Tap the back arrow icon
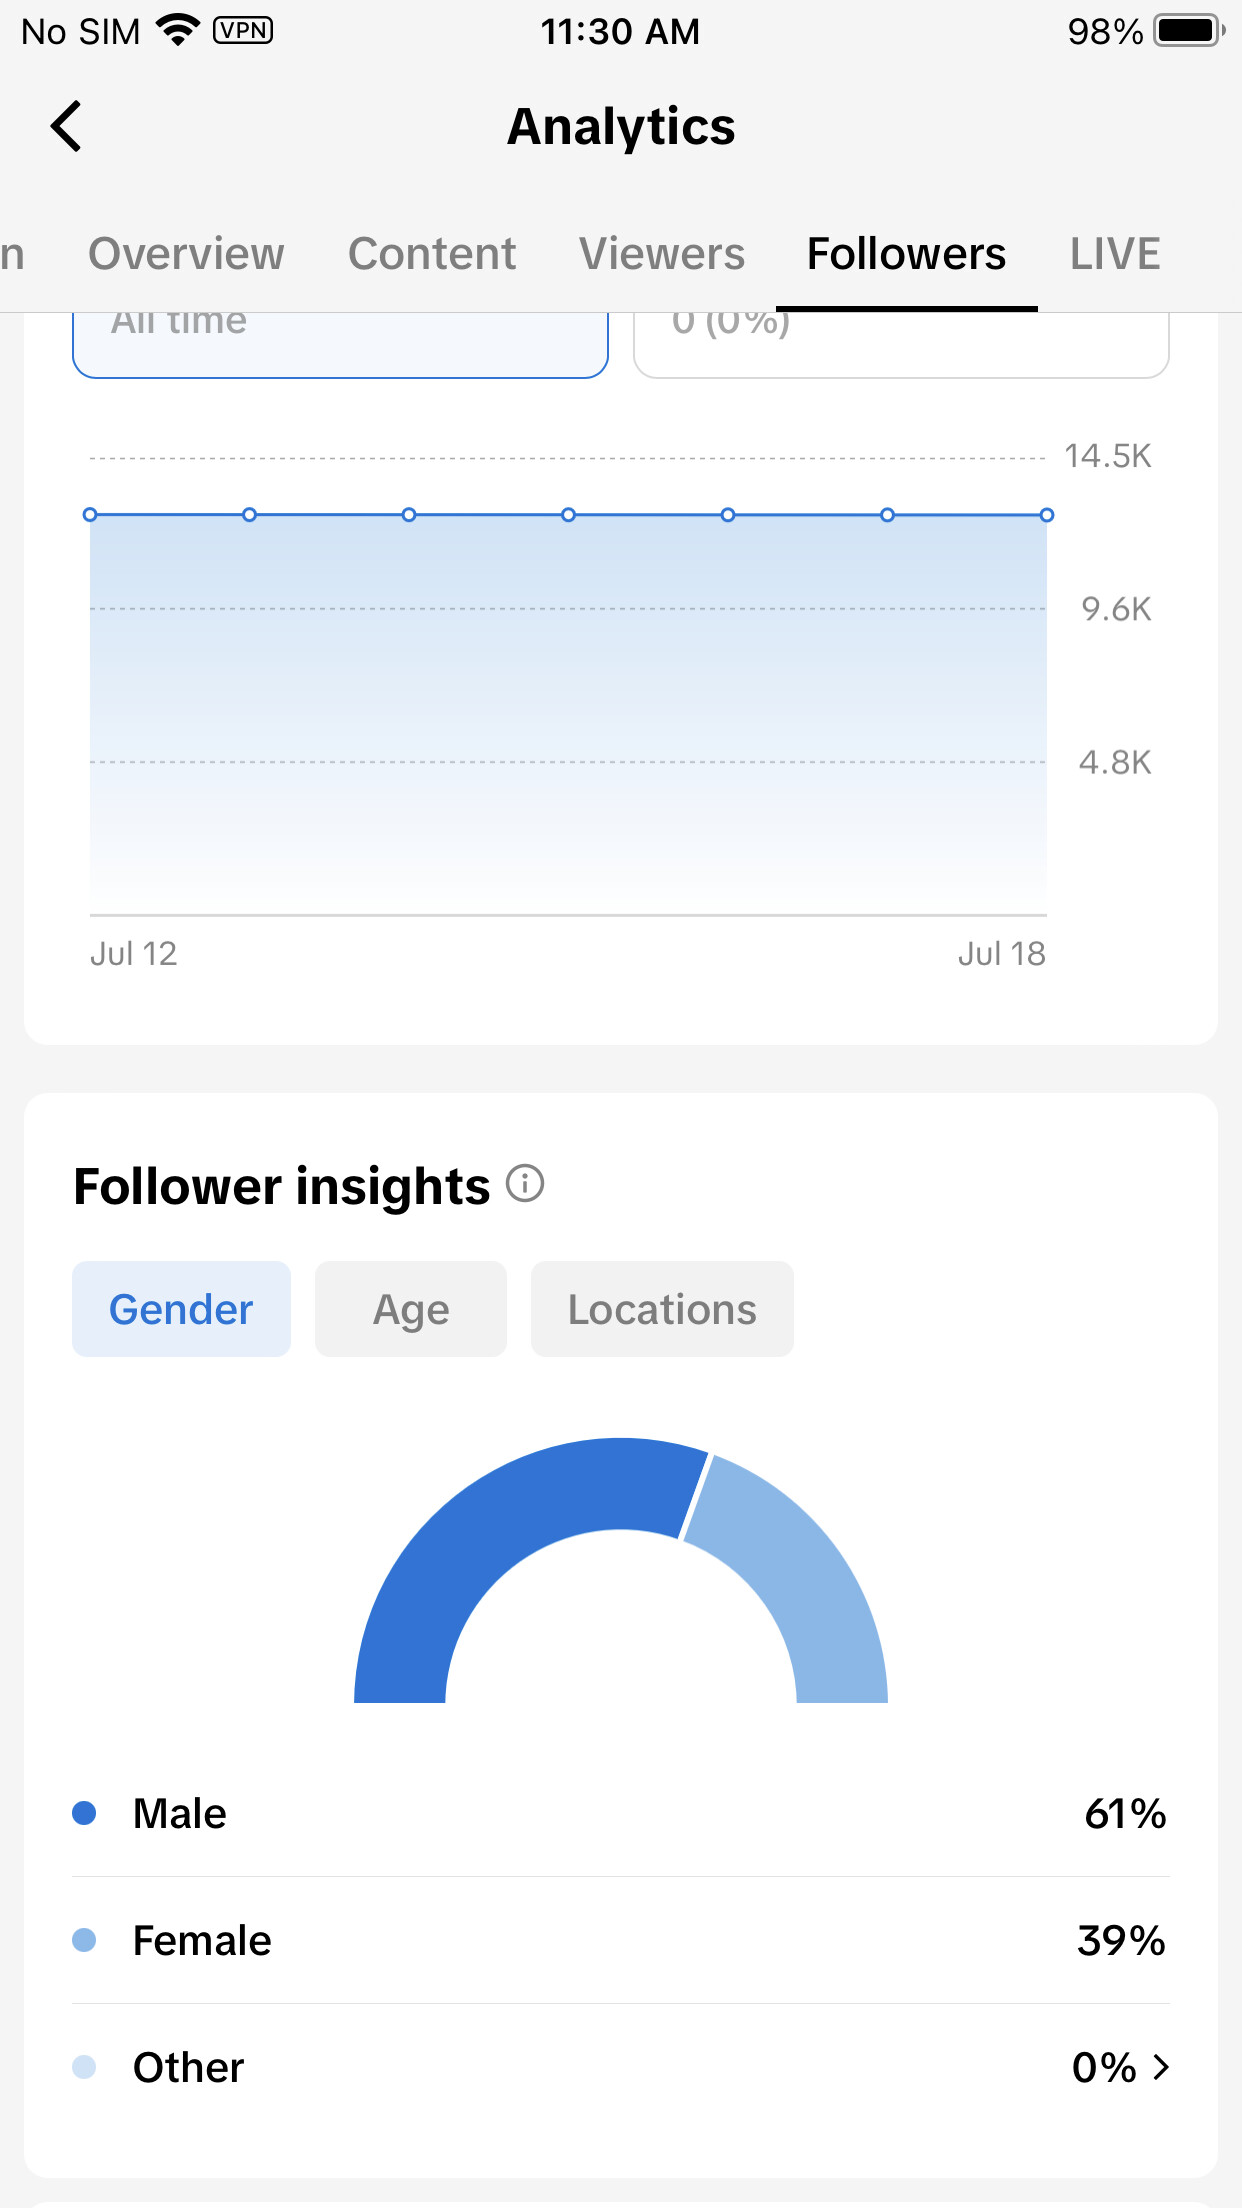 pyautogui.click(x=66, y=127)
